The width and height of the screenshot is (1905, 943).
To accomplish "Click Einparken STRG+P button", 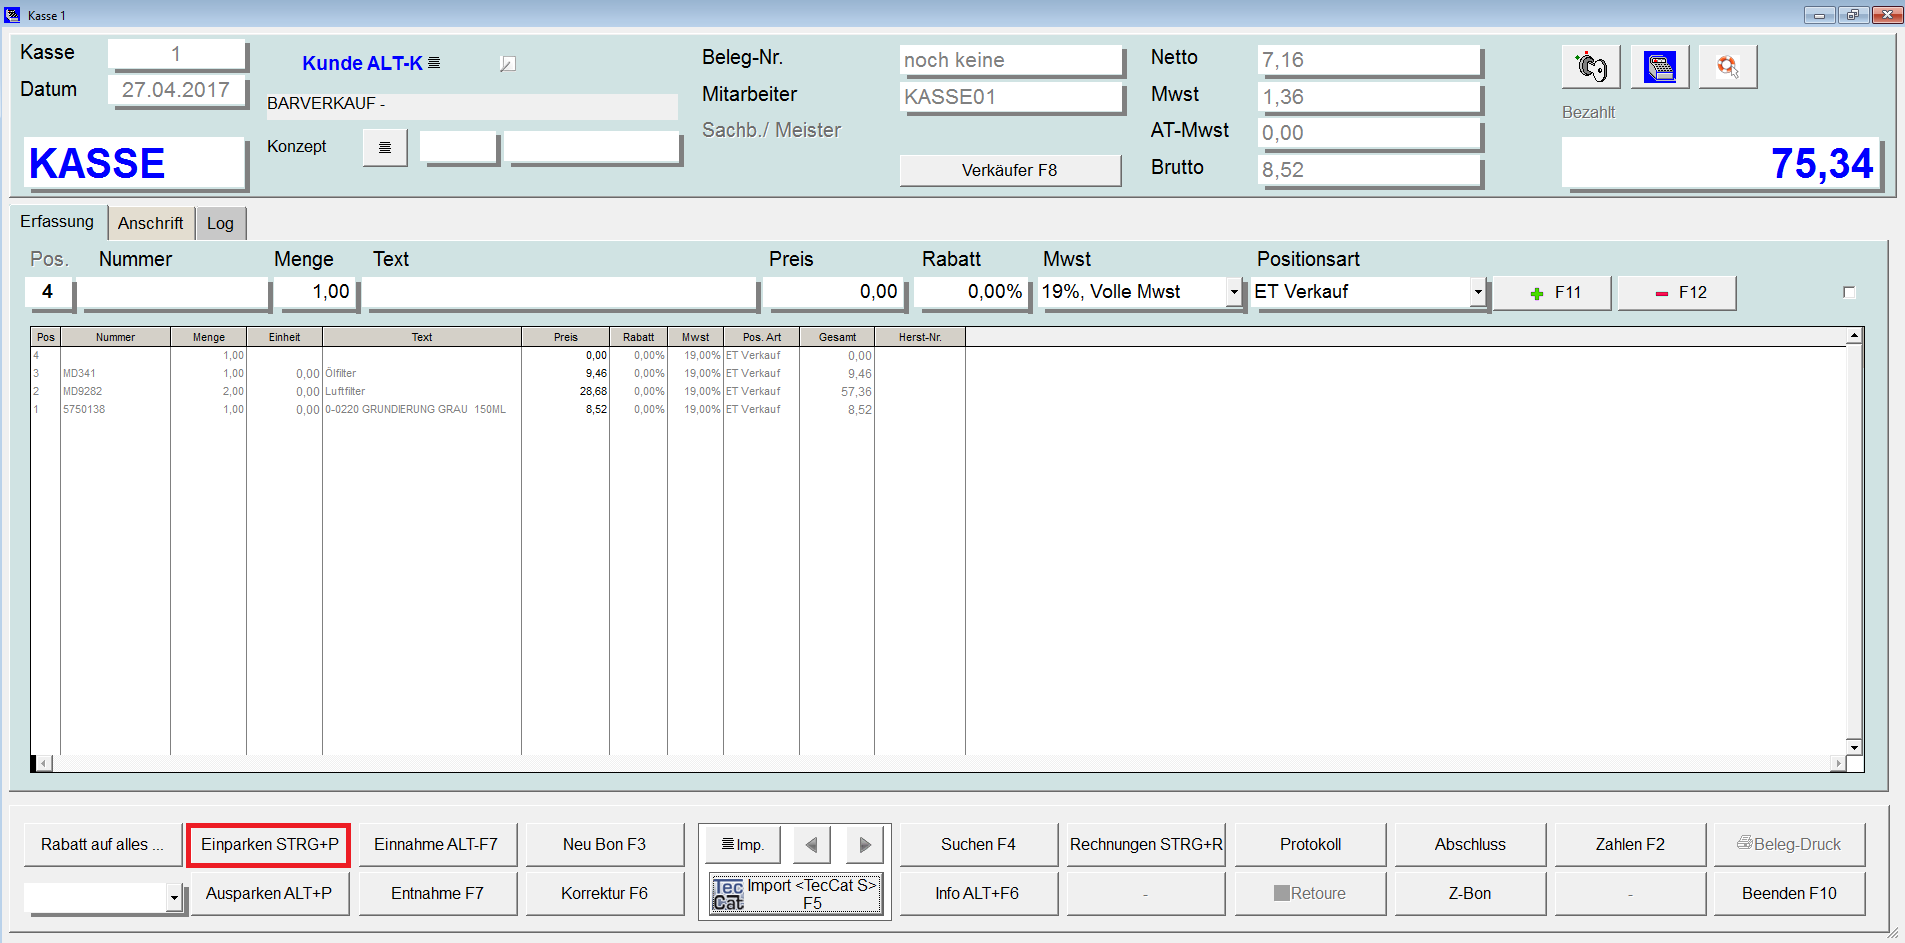I will point(269,845).
